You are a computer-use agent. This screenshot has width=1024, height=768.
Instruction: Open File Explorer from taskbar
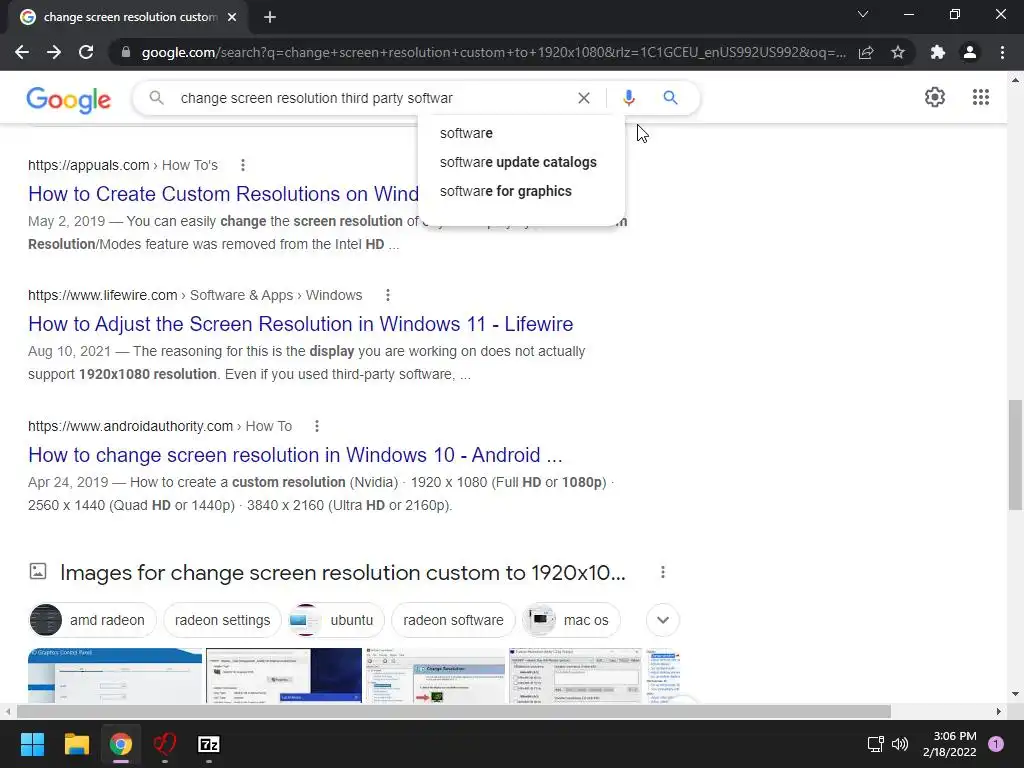click(x=76, y=744)
